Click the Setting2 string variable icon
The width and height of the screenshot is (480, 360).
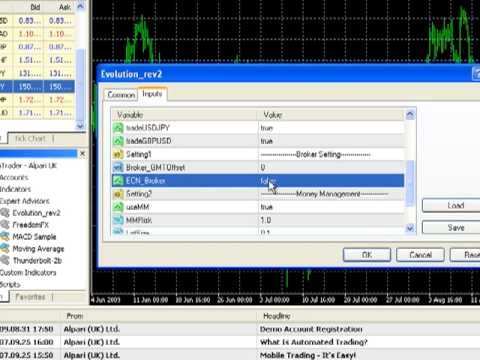pyautogui.click(x=118, y=194)
